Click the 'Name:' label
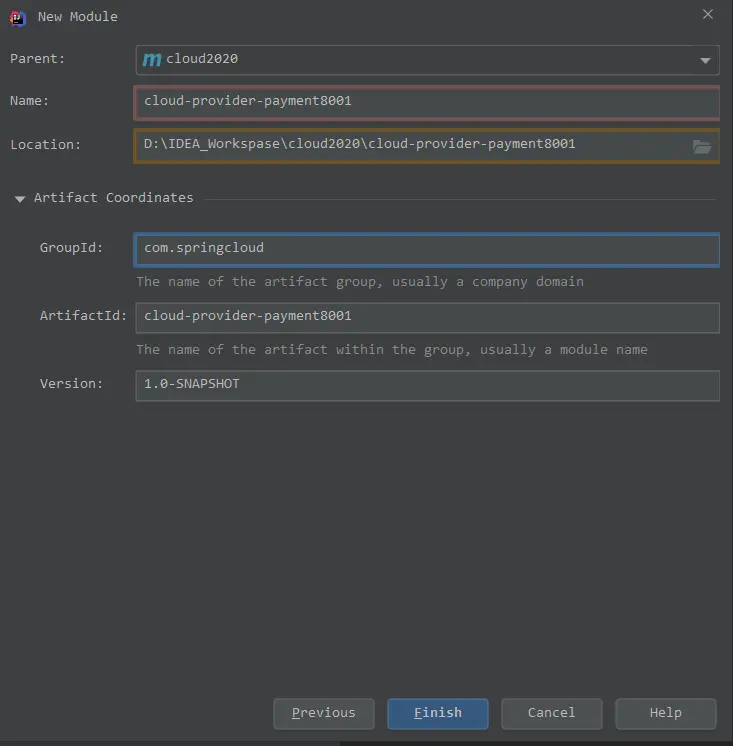 [x=29, y=101]
